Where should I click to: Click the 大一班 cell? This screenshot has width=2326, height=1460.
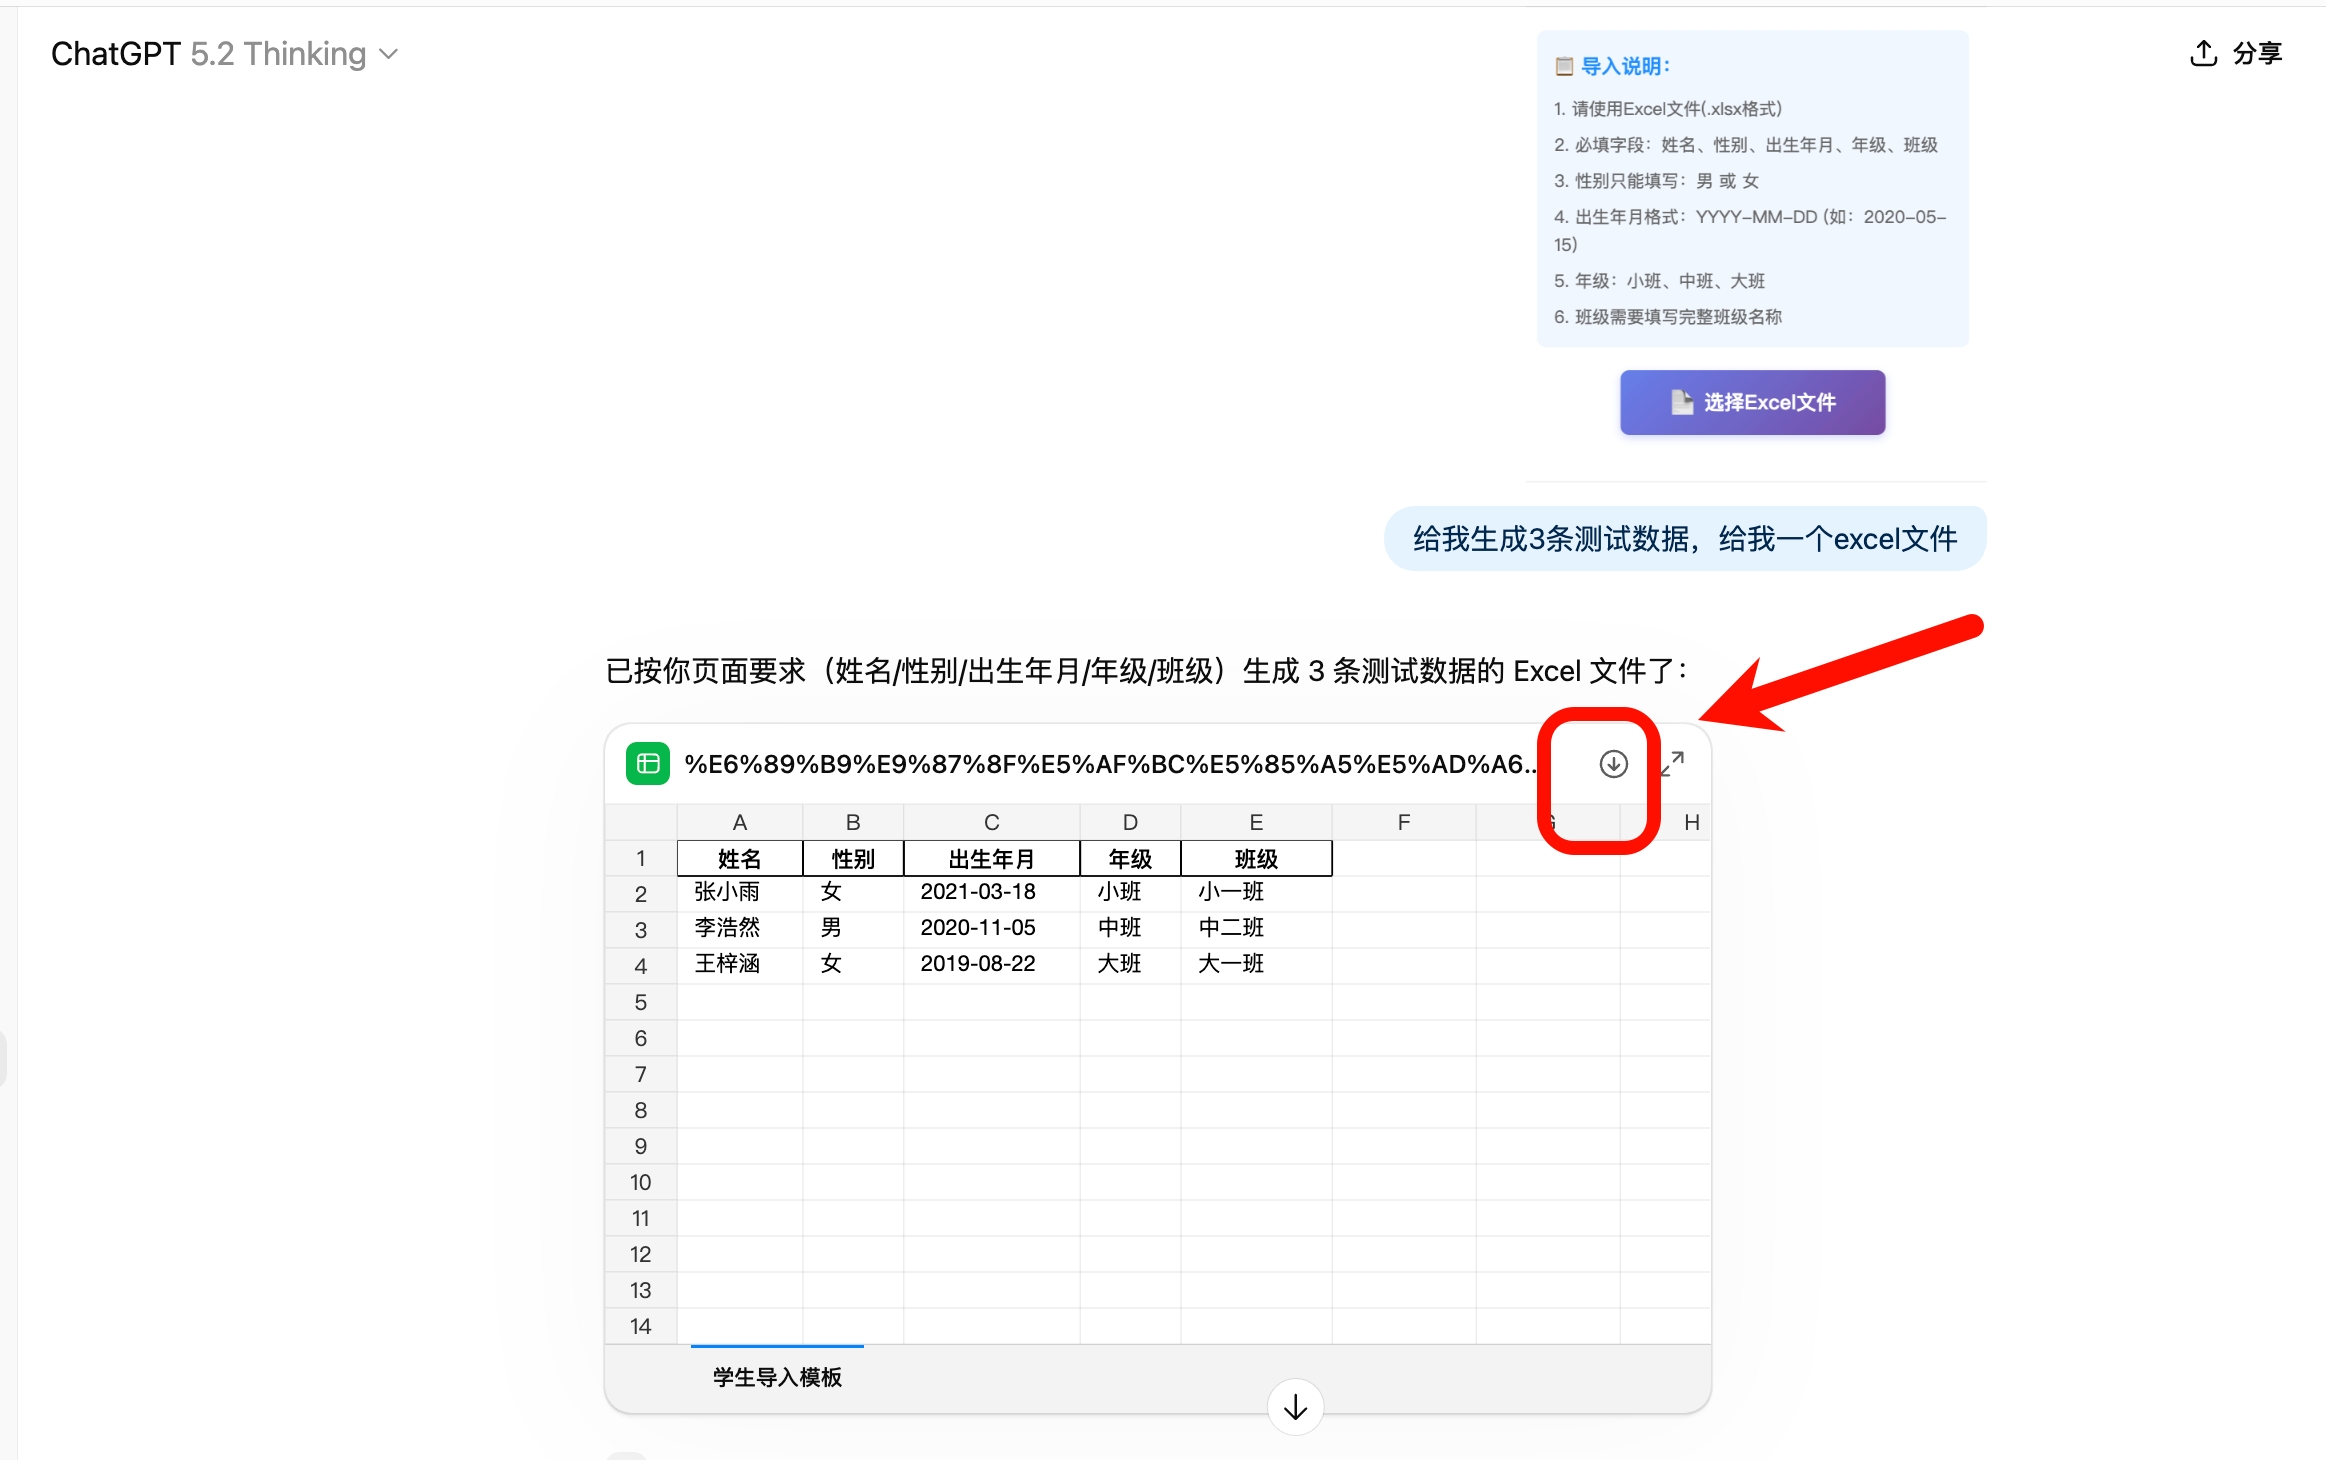[1231, 964]
